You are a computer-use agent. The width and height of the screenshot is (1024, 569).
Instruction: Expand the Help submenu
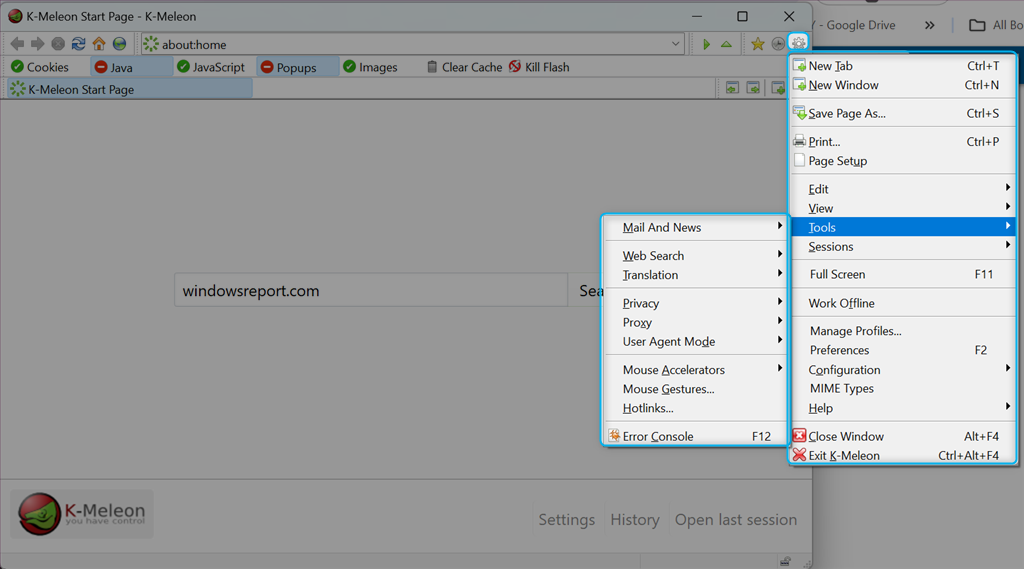tap(904, 408)
